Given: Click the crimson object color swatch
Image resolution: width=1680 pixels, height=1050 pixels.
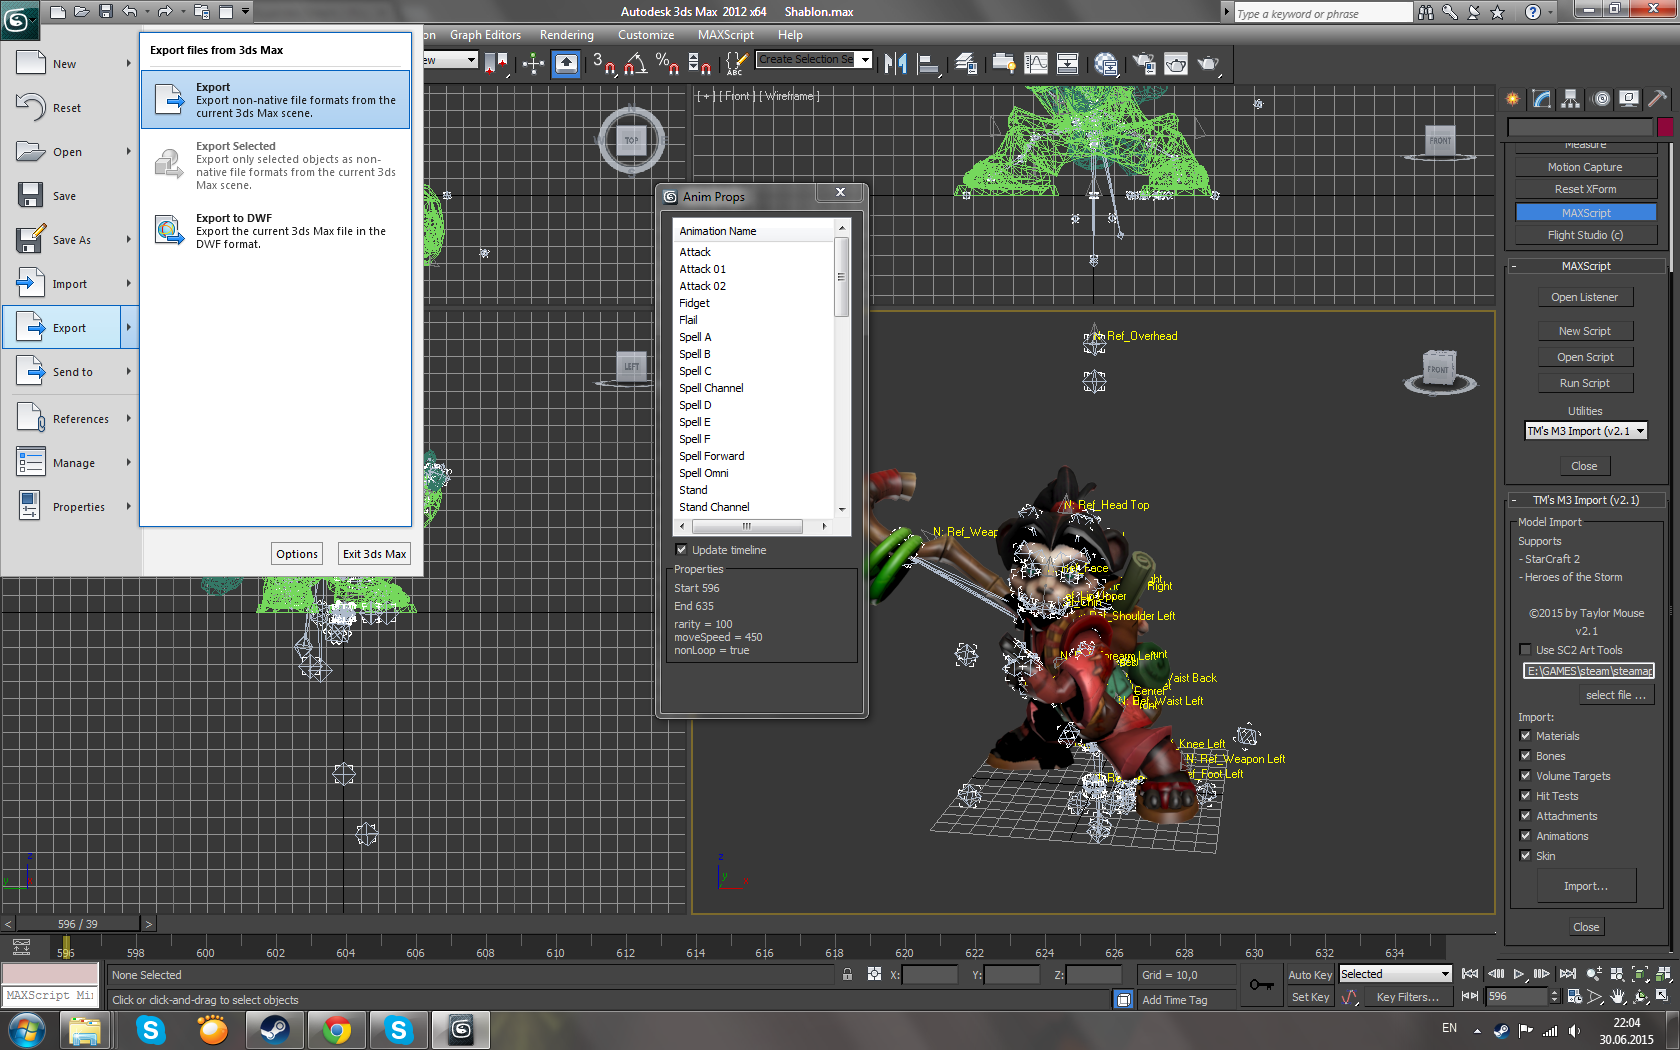Looking at the screenshot, I should coord(1665,127).
